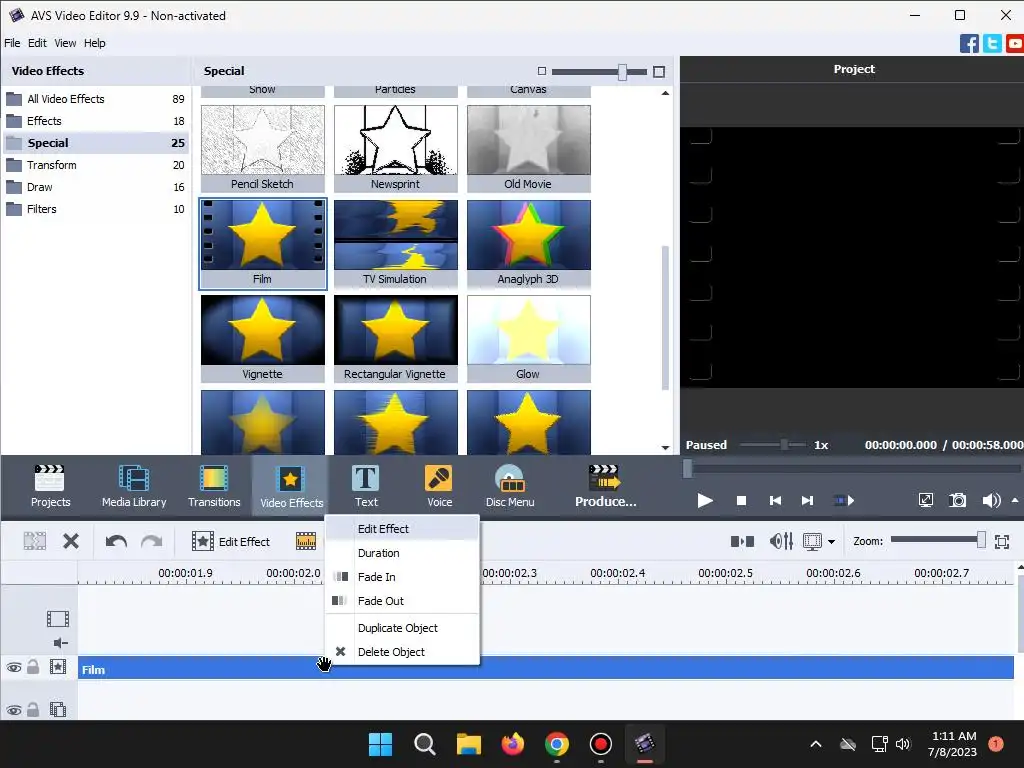Open the Projects section
1024x768 pixels.
click(50, 486)
